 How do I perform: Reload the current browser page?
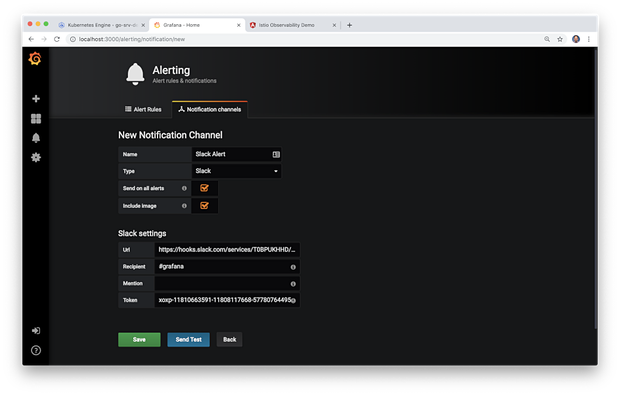click(x=57, y=39)
